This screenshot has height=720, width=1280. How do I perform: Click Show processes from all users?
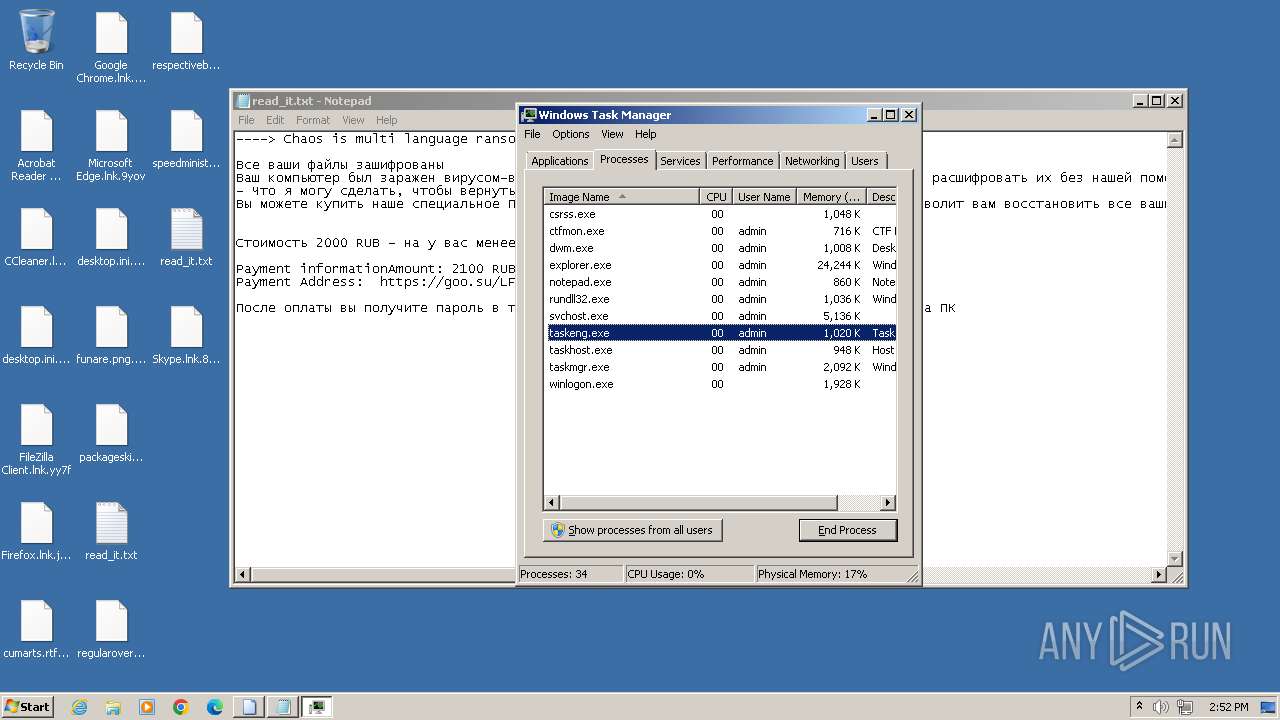click(633, 530)
